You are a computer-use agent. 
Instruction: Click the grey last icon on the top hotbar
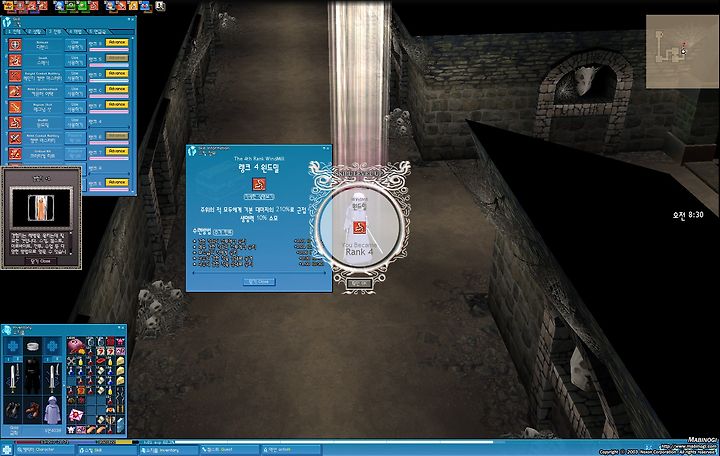point(160,6)
